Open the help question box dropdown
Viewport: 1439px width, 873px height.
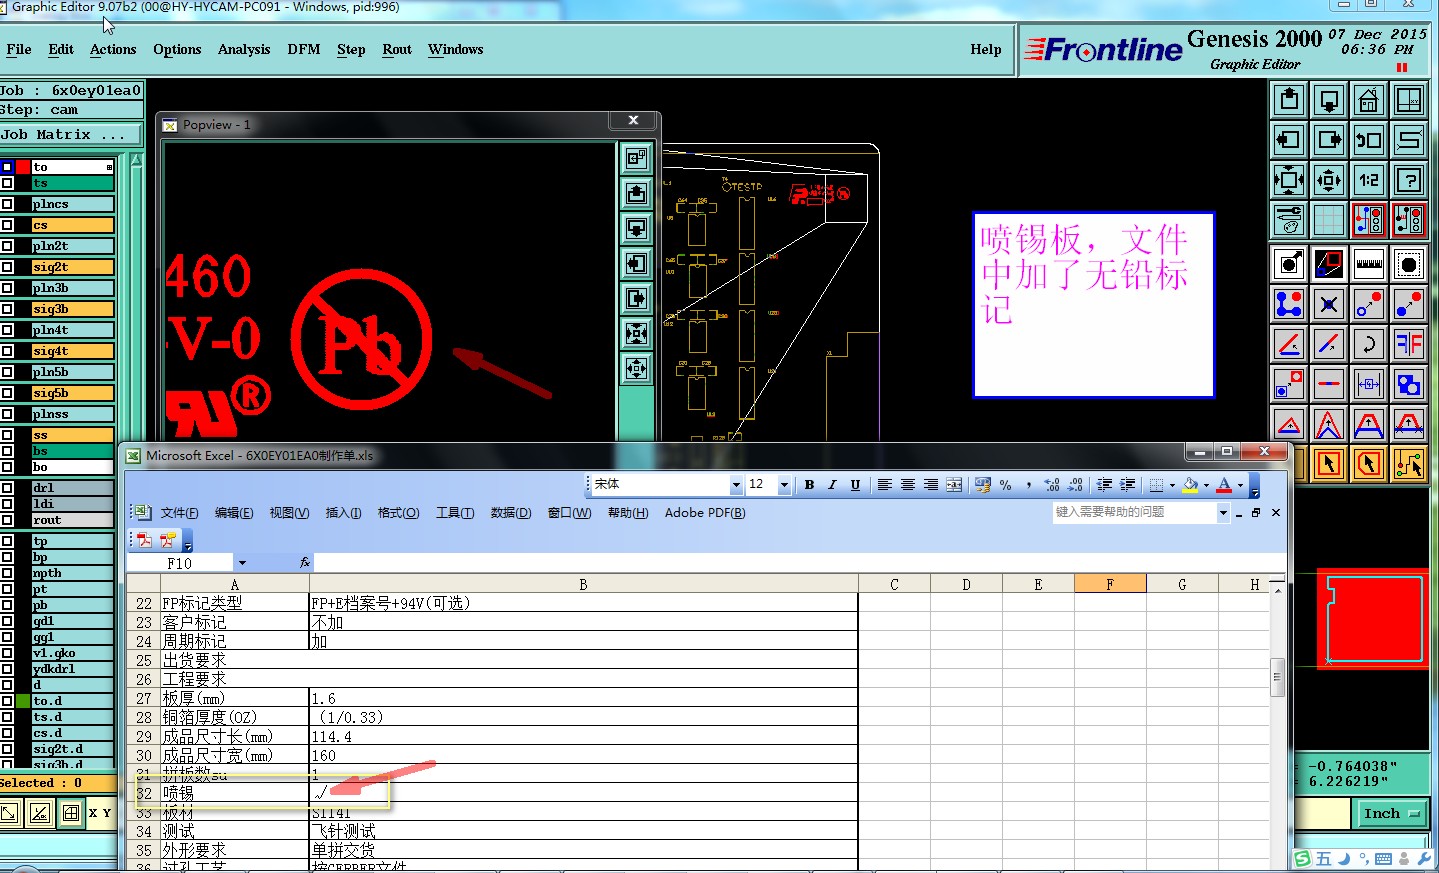[x=1223, y=512]
